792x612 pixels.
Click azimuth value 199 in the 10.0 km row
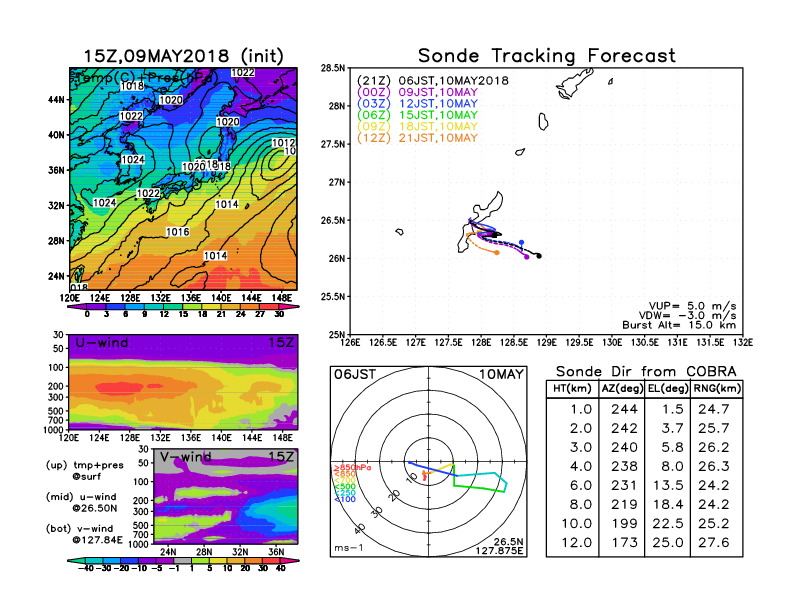(x=625, y=524)
